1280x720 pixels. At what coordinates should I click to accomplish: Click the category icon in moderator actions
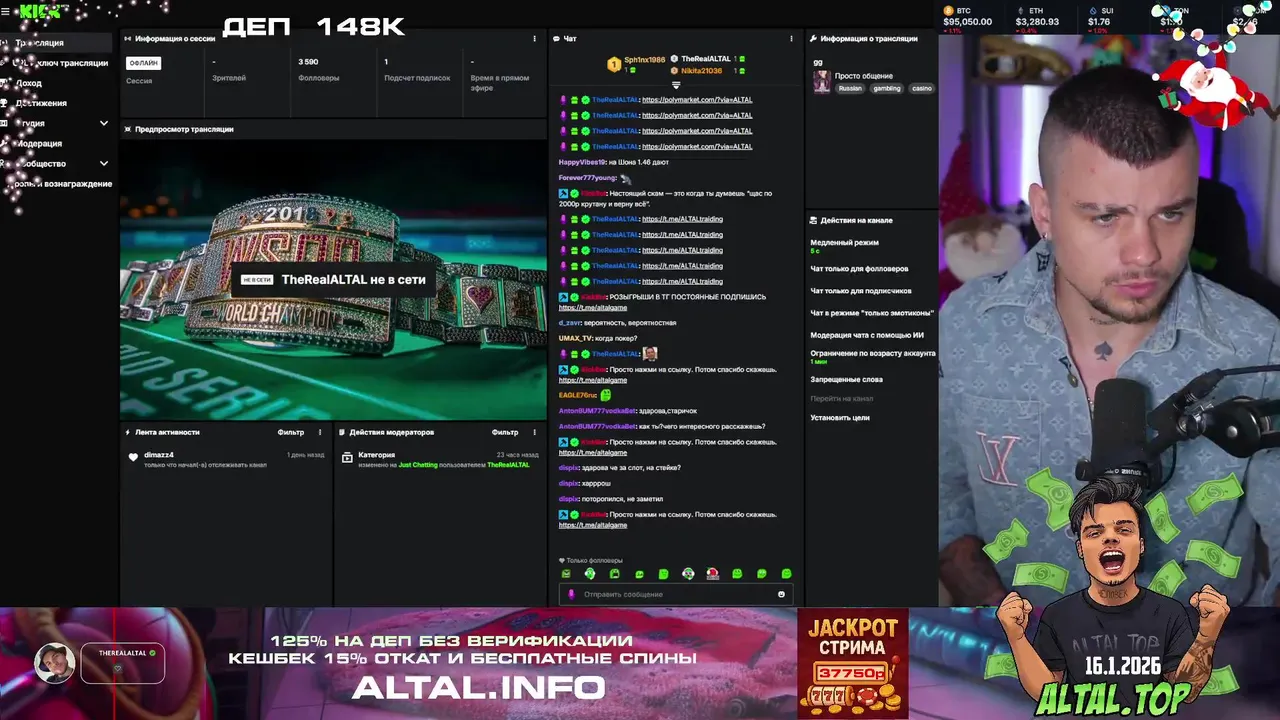click(x=347, y=457)
